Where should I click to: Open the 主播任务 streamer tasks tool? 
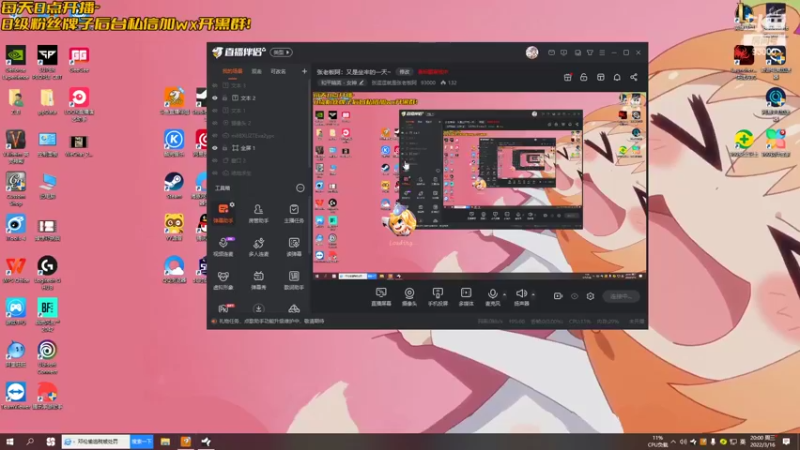(x=293, y=213)
